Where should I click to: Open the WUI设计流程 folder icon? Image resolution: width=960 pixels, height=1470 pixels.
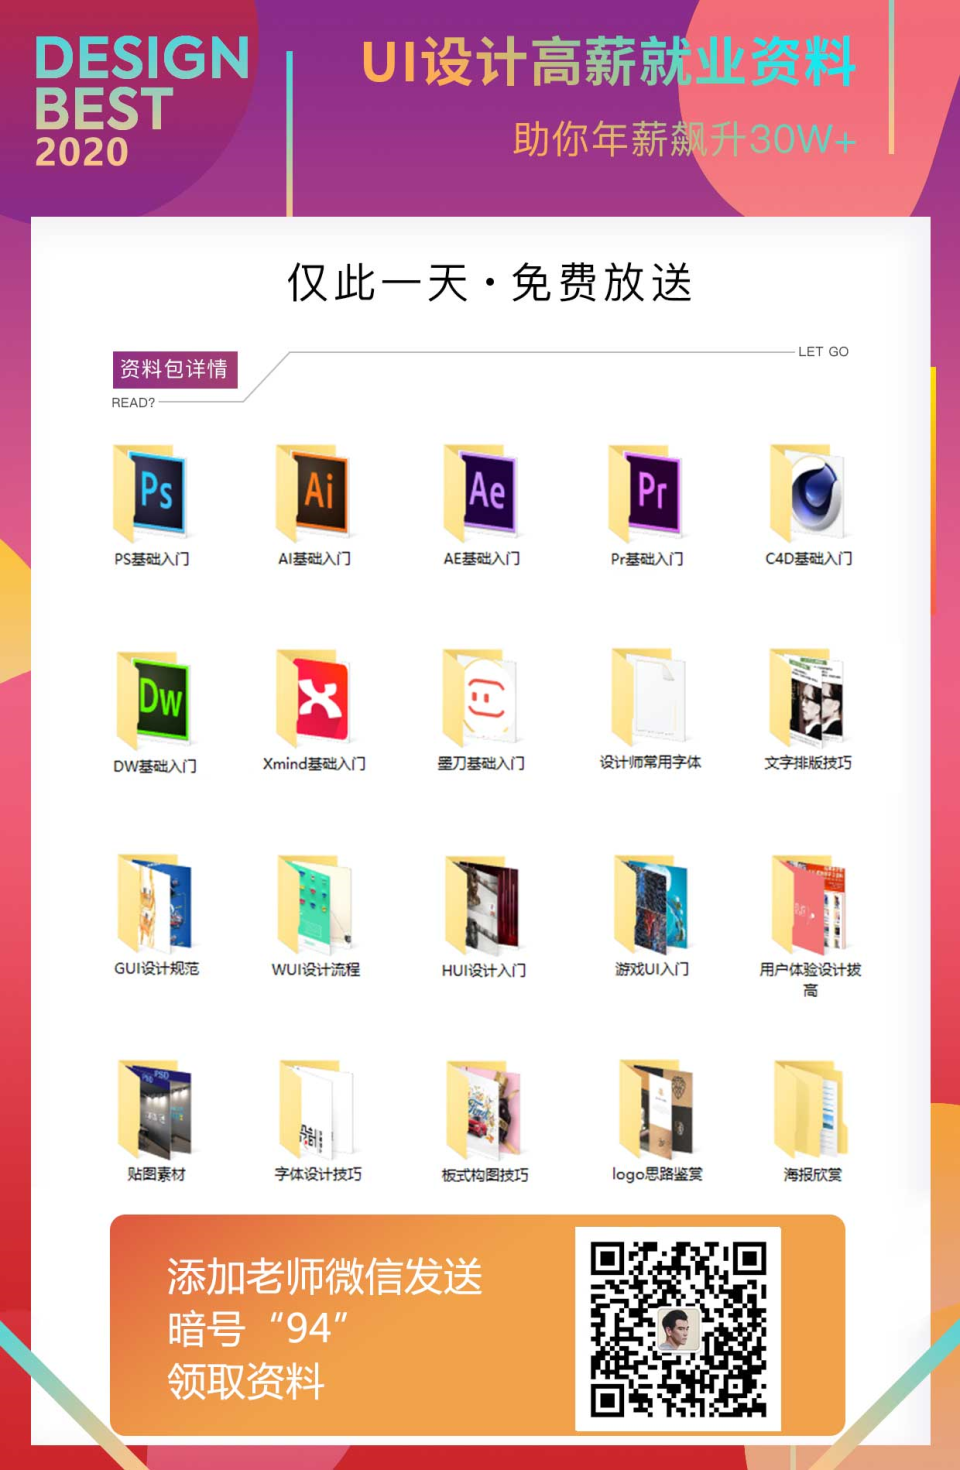(315, 904)
